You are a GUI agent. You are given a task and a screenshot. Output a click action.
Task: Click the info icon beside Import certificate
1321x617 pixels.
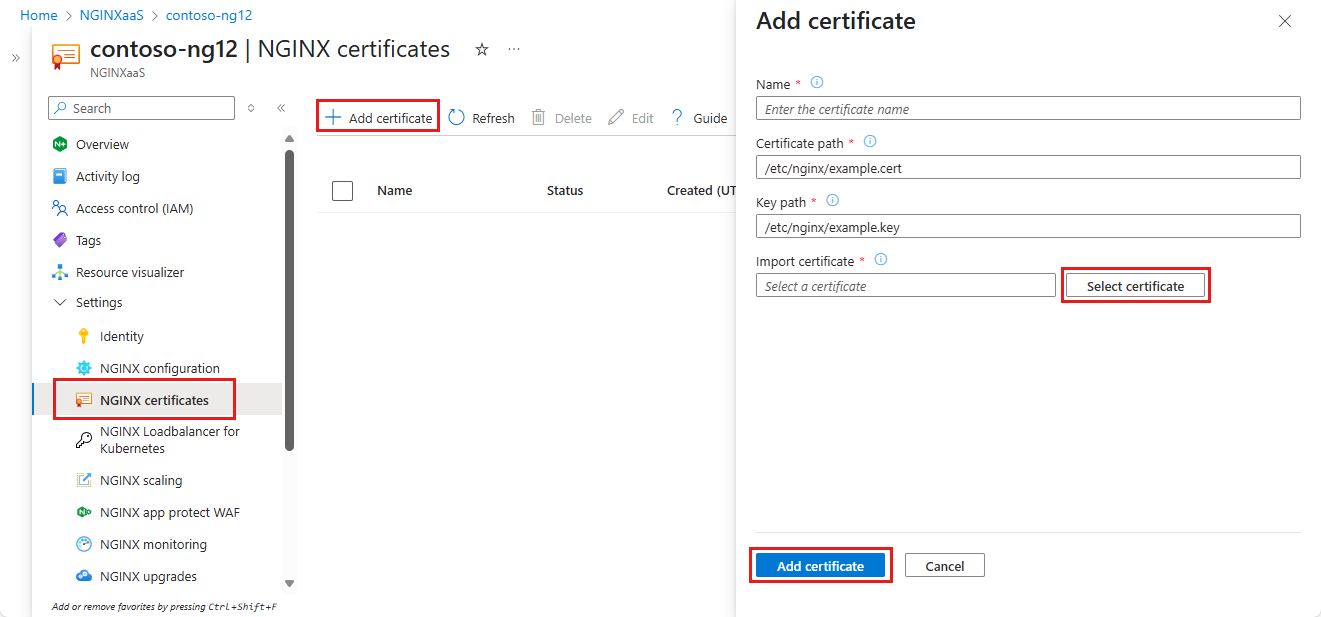(x=881, y=260)
